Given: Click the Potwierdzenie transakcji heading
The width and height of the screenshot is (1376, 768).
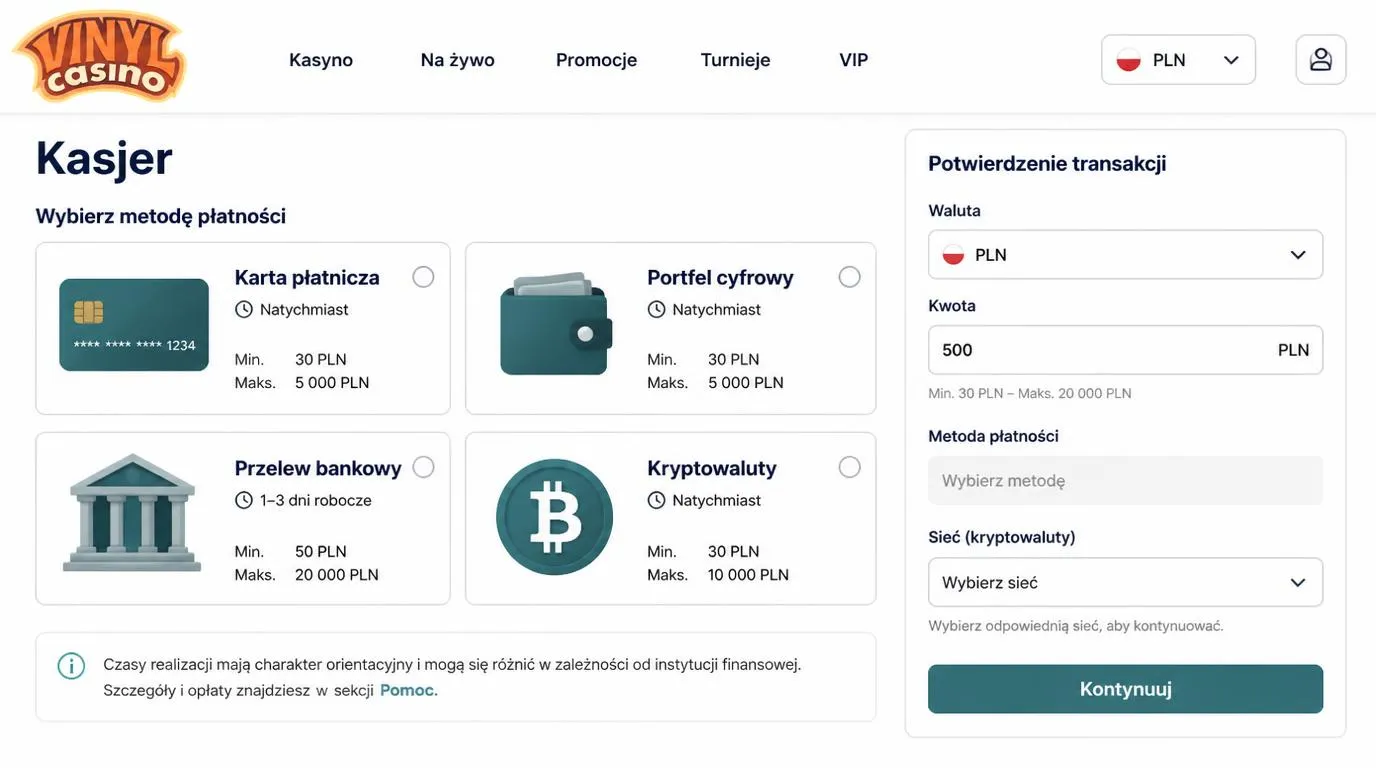Looking at the screenshot, I should click(x=1047, y=163).
